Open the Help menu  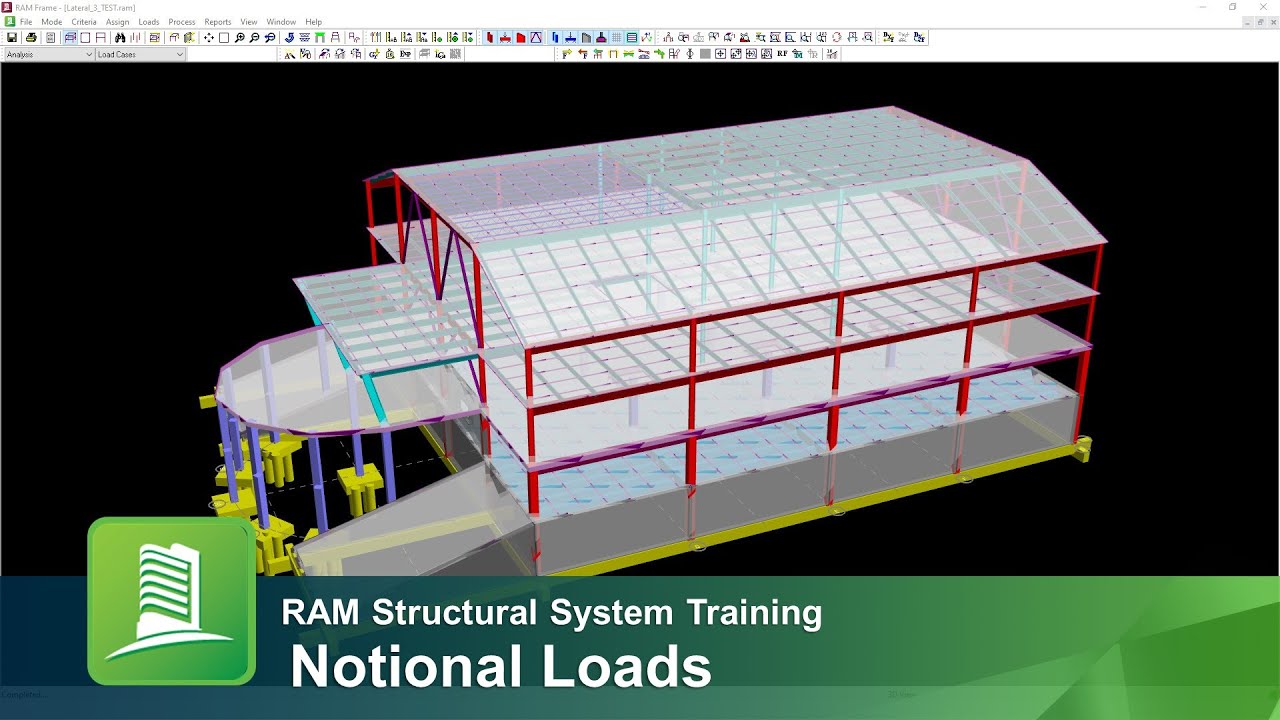point(313,21)
